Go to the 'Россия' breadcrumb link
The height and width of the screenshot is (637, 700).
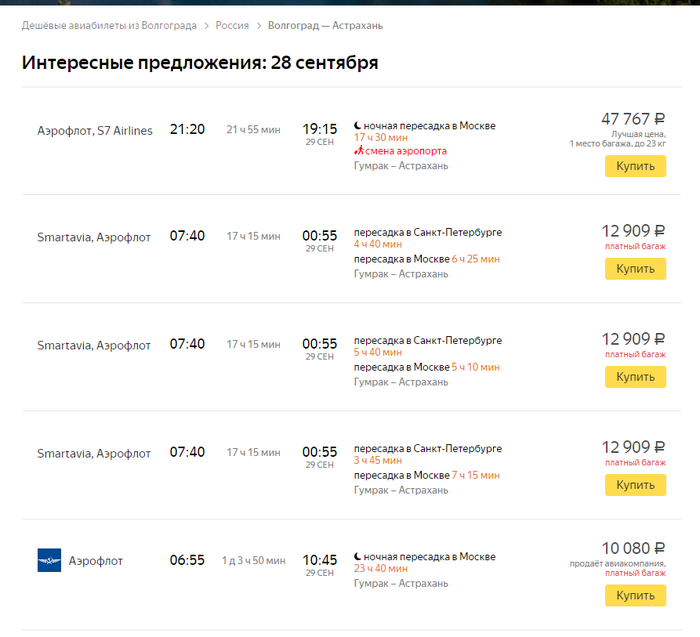click(x=232, y=25)
